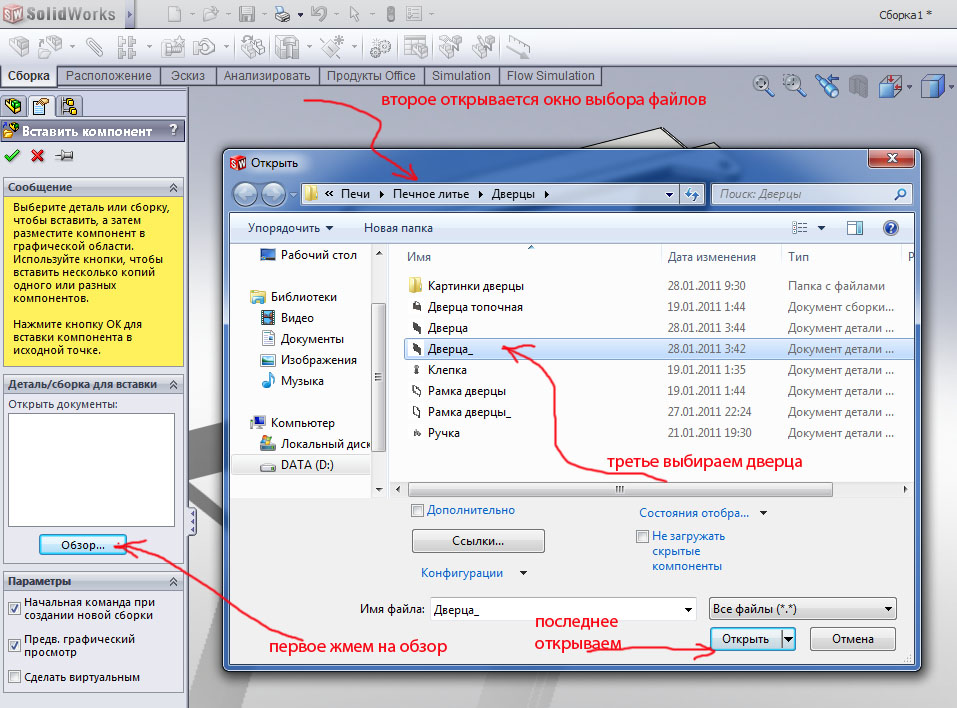Open the Flow Simulation tab
The width and height of the screenshot is (957, 708).
[x=550, y=76]
